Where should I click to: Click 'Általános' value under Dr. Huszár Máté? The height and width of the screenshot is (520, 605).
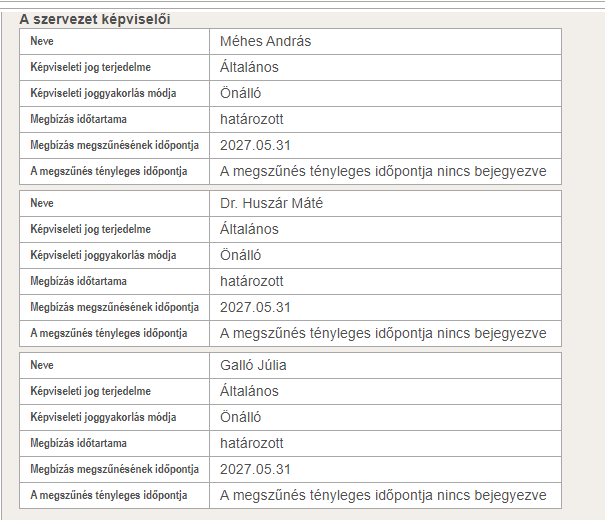(x=249, y=229)
